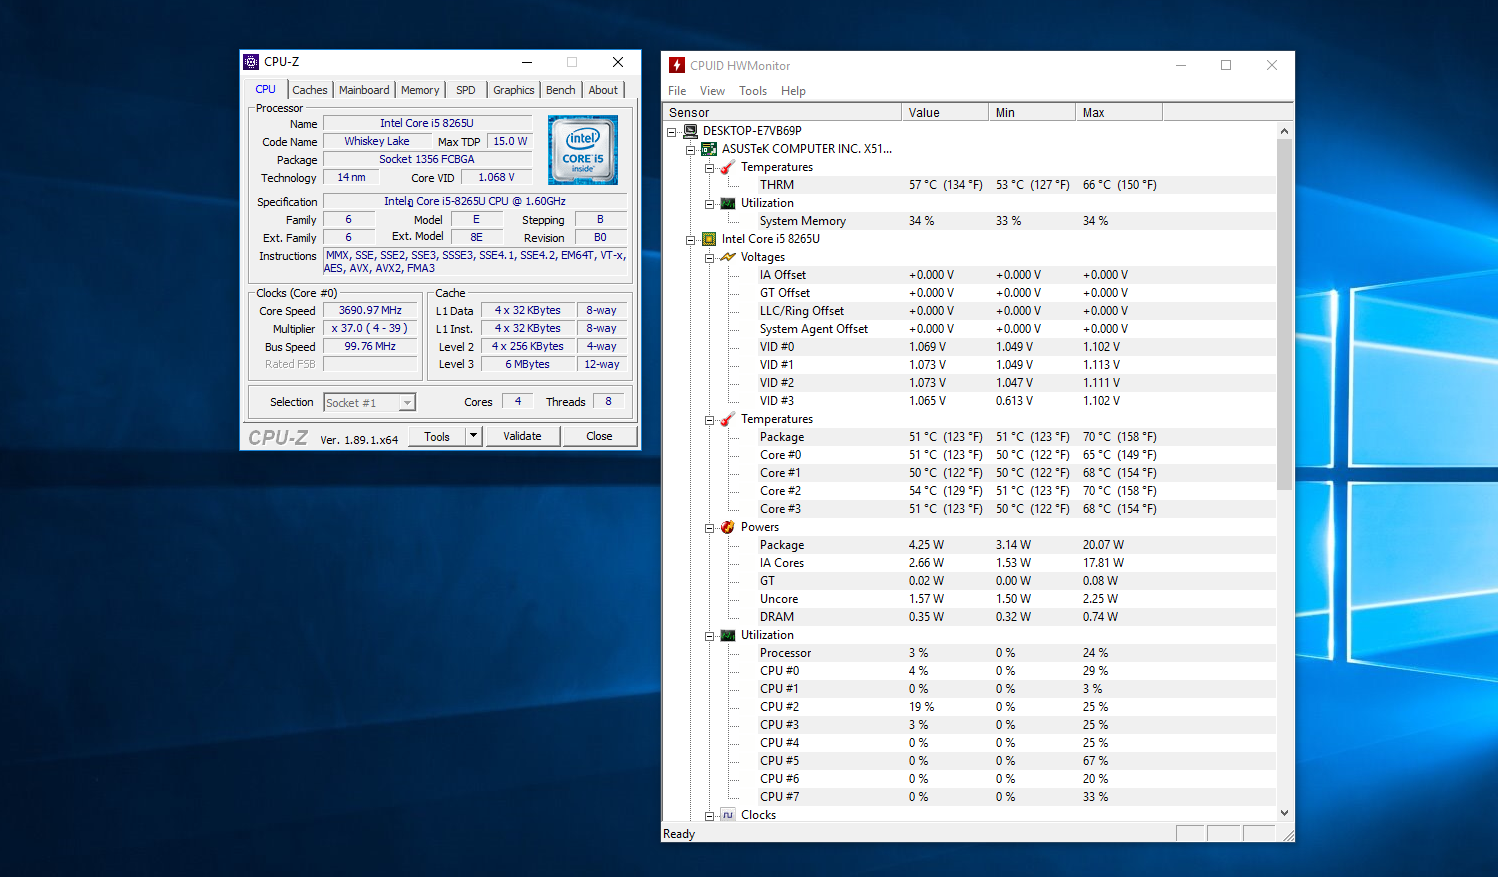1498x877 pixels.
Task: Click the Tools button in CPU-Z
Action: pyautogui.click(x=437, y=436)
